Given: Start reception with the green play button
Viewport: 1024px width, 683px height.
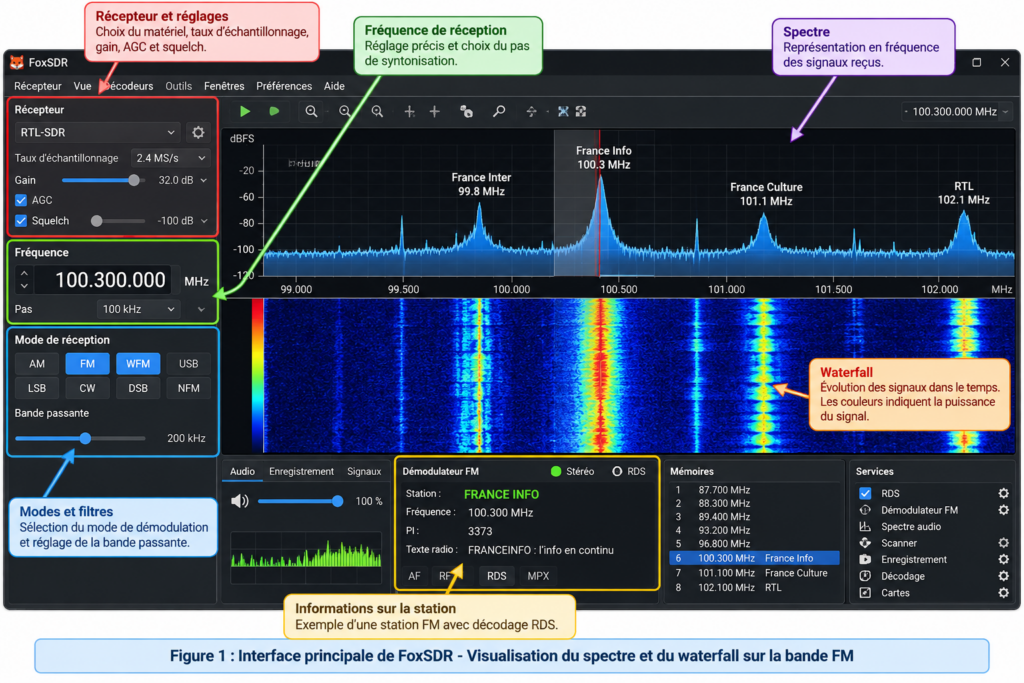Looking at the screenshot, I should (245, 112).
